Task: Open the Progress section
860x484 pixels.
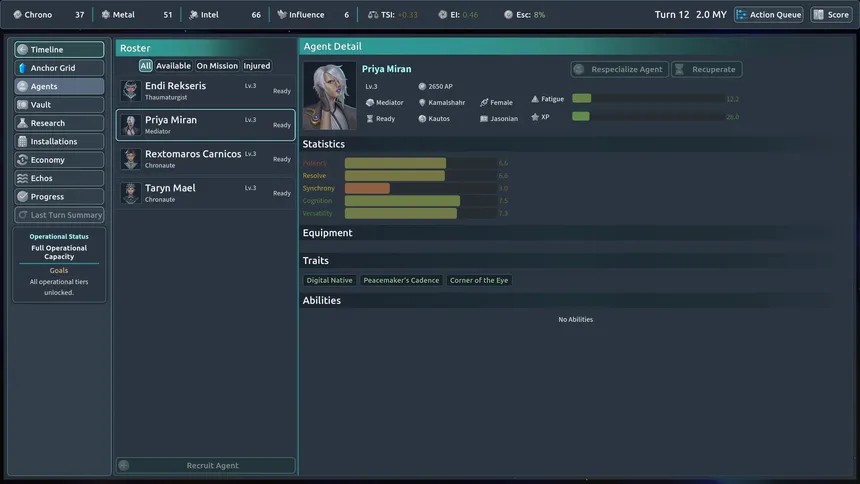Action: [59, 196]
